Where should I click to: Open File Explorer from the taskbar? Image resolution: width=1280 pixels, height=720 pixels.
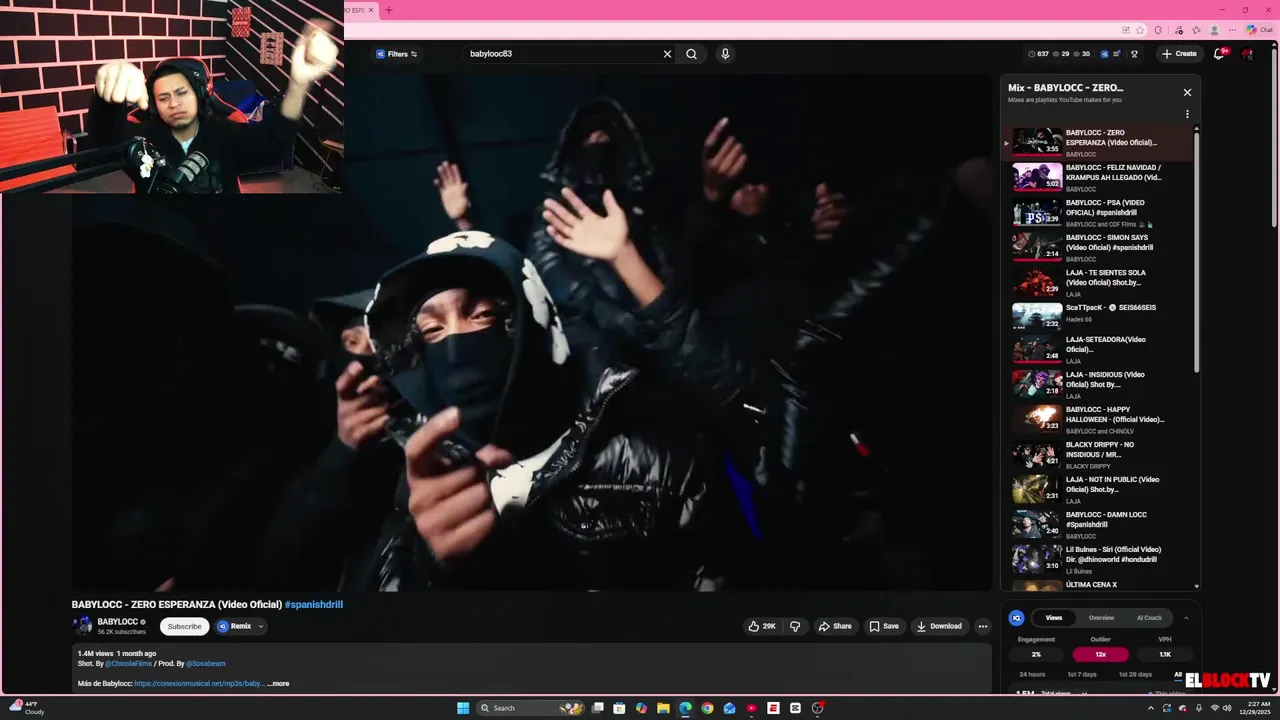[663, 708]
